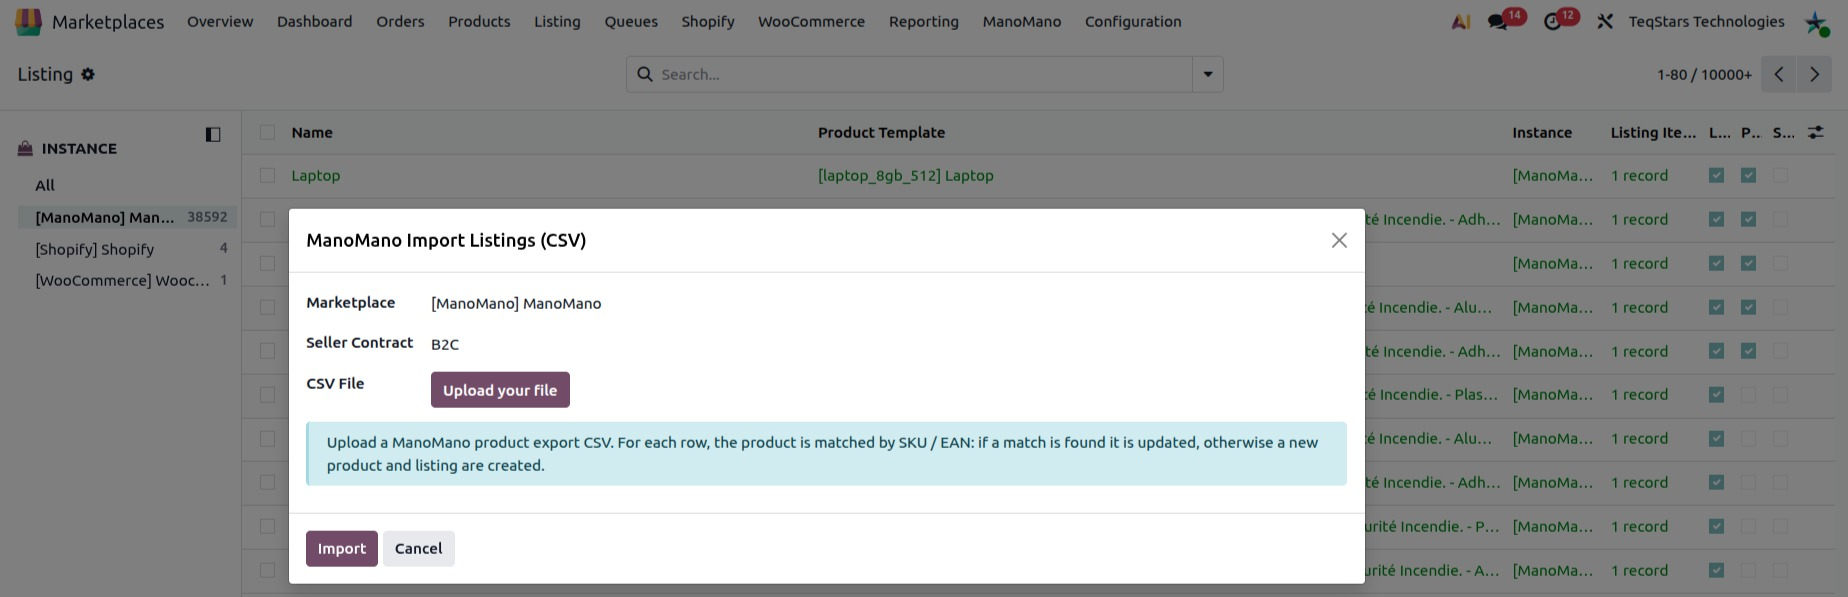Select All in Instance filter
This screenshot has height=597, width=1848.
(x=45, y=185)
